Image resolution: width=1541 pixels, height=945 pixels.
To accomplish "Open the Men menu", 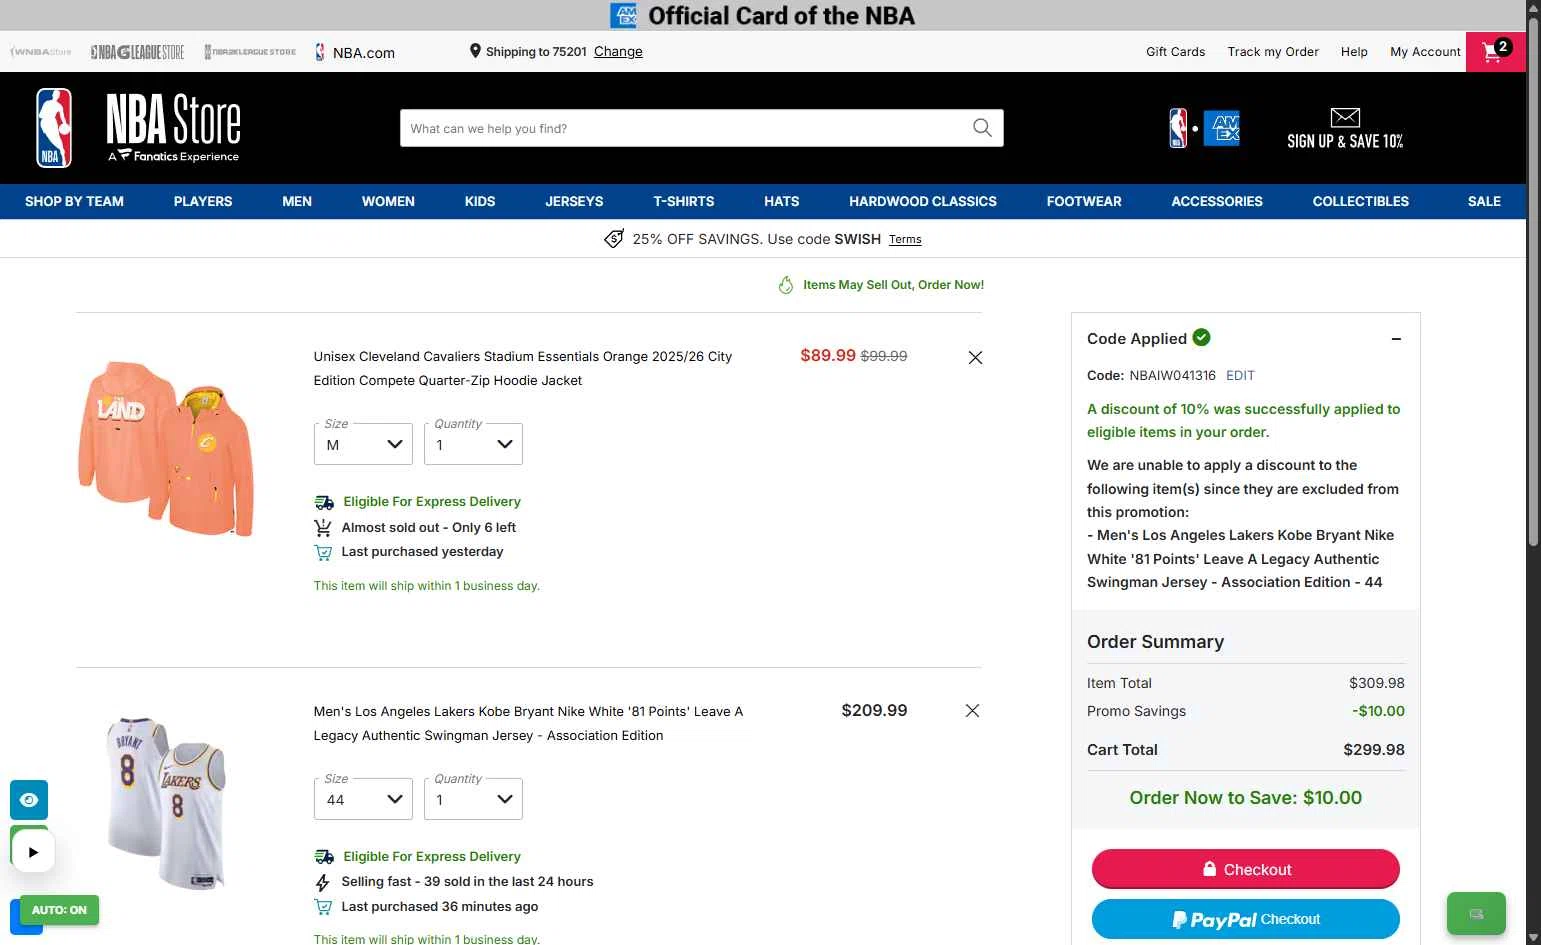I will [297, 201].
